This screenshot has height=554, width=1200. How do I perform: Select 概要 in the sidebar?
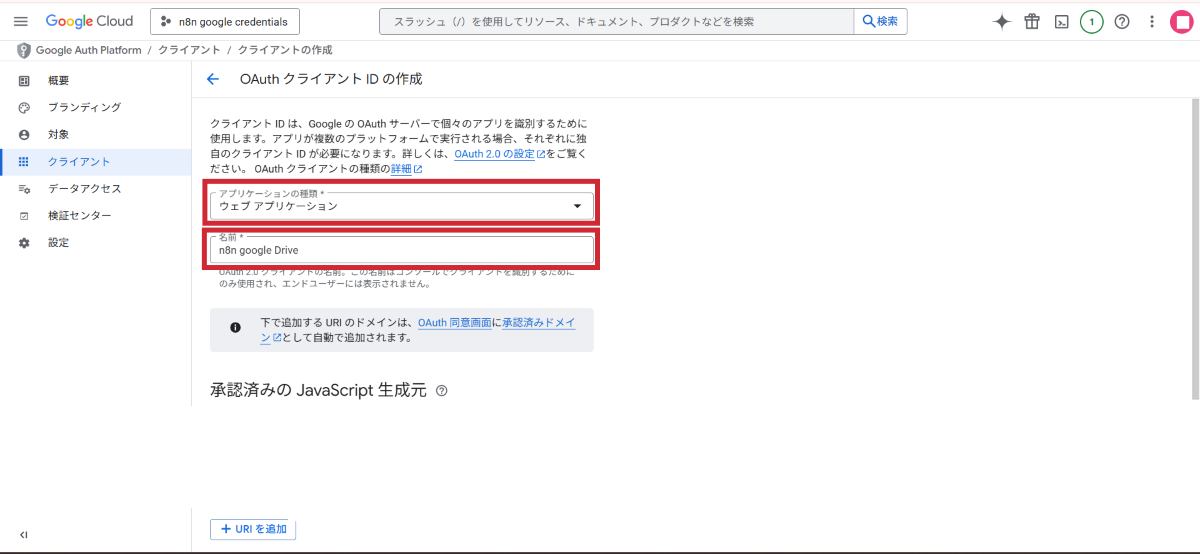58,80
